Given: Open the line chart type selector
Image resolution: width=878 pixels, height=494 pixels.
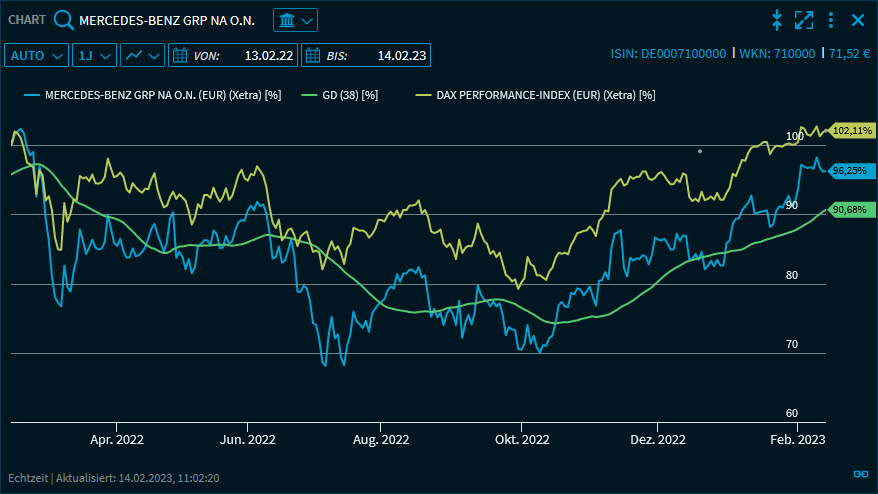Looking at the screenshot, I should click(142, 55).
